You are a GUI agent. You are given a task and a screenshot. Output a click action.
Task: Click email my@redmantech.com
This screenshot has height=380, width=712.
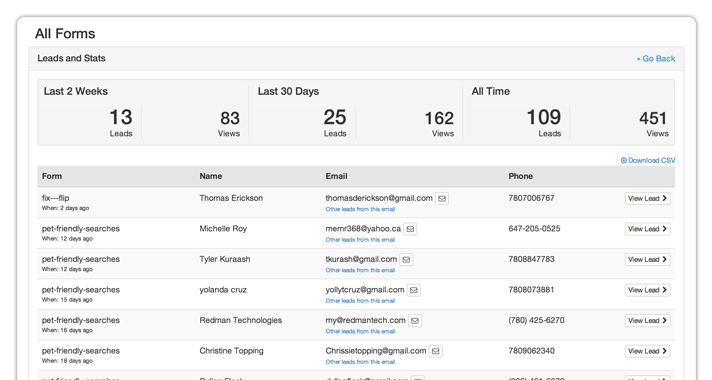click(x=366, y=320)
